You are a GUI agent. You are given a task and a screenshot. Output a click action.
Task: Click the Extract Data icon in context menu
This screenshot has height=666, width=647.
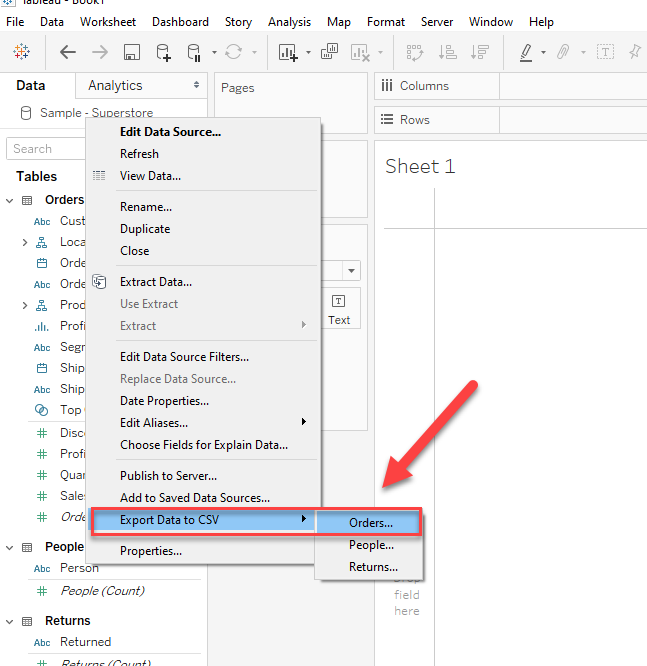(99, 282)
